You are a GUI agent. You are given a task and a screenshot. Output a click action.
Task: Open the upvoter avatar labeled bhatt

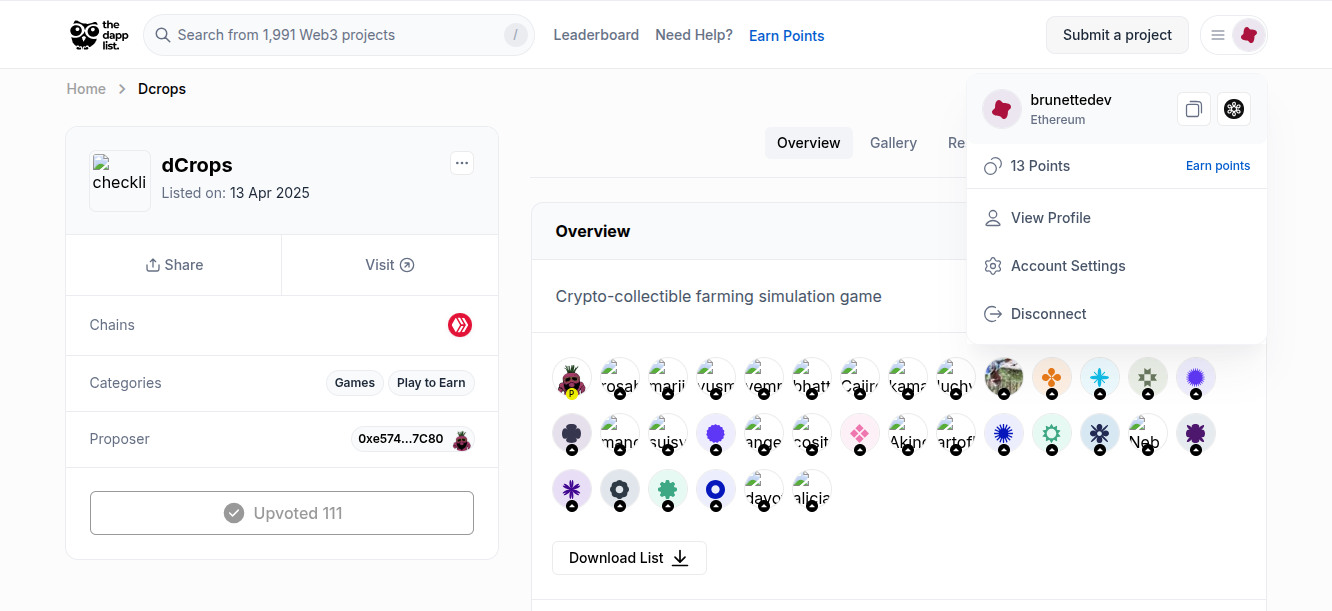click(812, 377)
